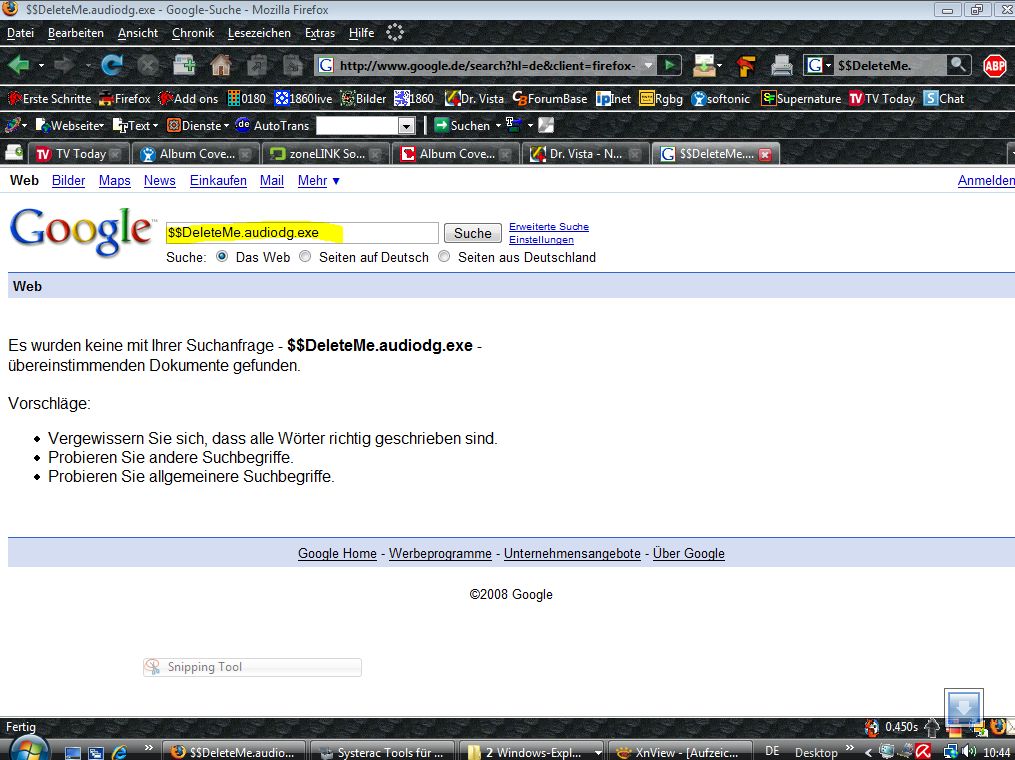
Task: Open Systerac Tools taskbar button
Action: tap(383, 752)
